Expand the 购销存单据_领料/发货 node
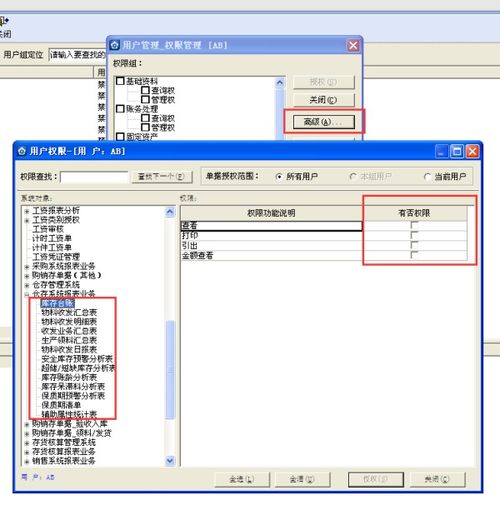Image resolution: width=500 pixels, height=510 pixels. (27, 434)
